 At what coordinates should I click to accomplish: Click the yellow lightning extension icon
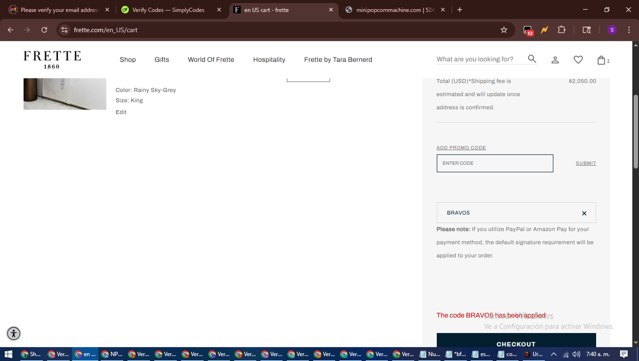pyautogui.click(x=544, y=30)
